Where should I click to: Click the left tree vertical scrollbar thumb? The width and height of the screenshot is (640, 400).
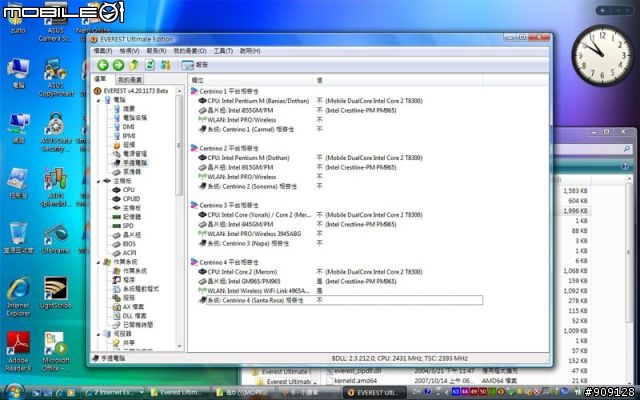(179, 145)
